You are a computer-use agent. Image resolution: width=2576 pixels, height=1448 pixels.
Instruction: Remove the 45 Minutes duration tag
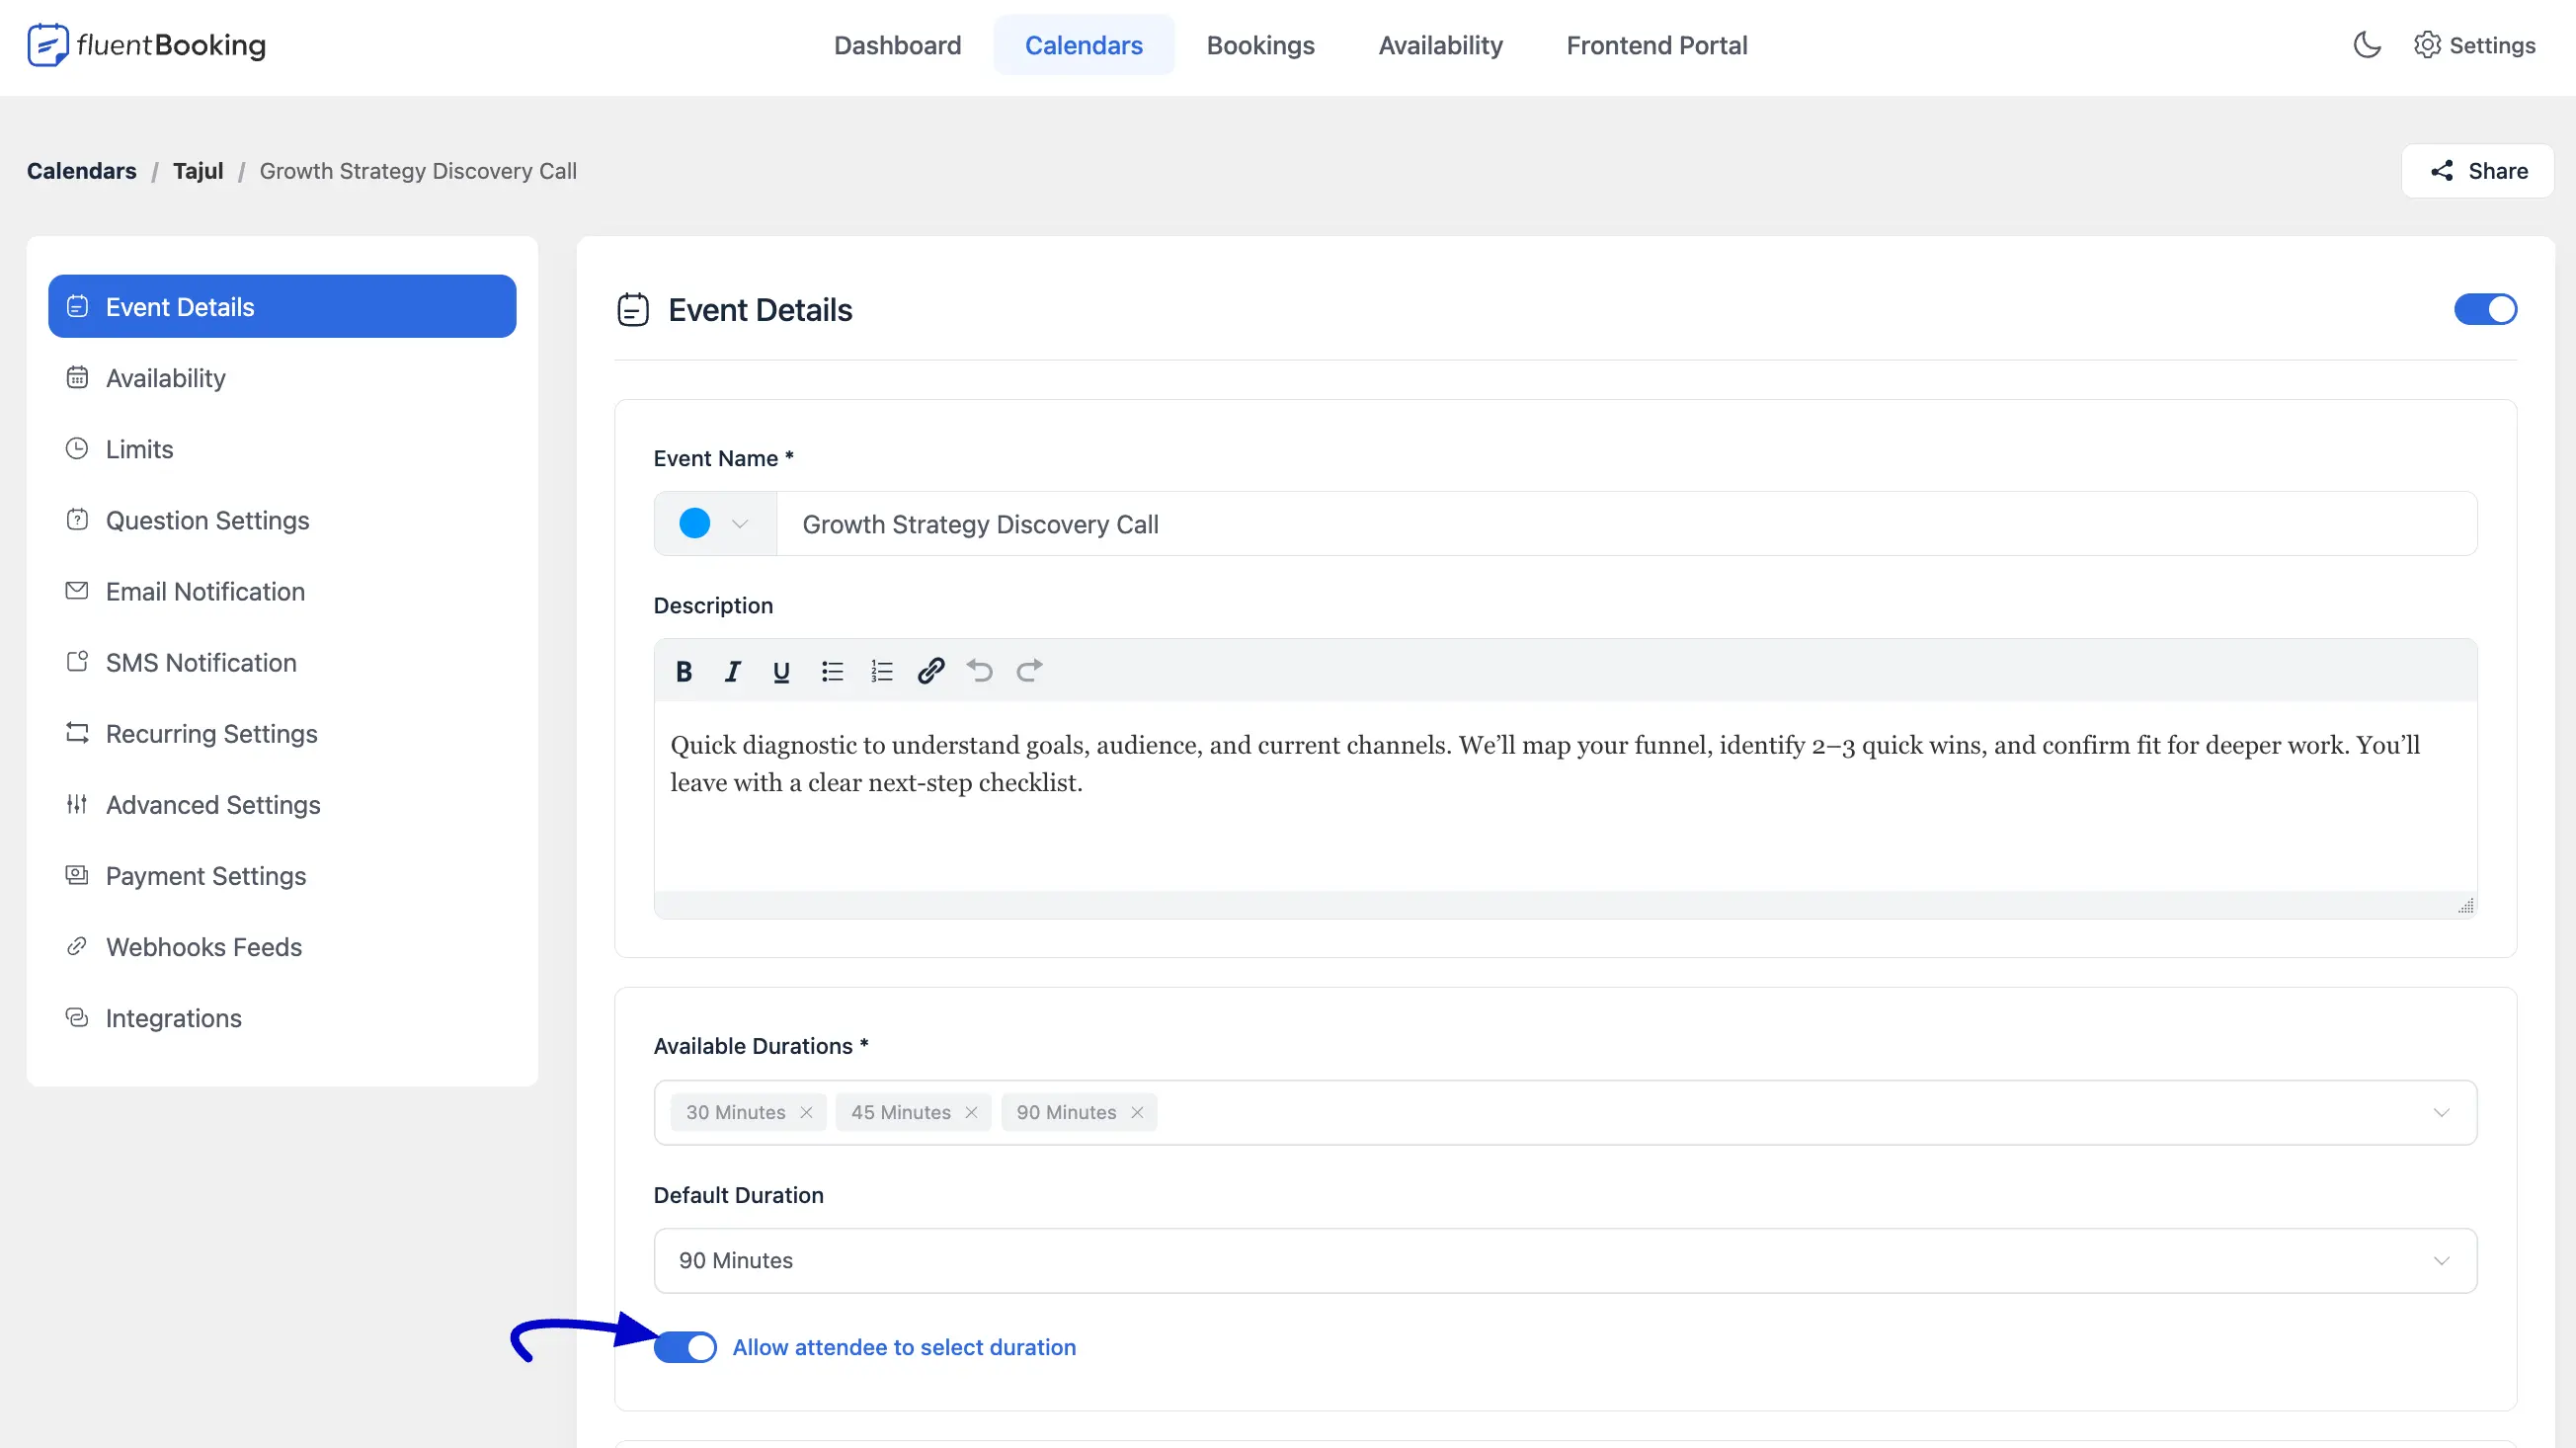pos(971,1112)
